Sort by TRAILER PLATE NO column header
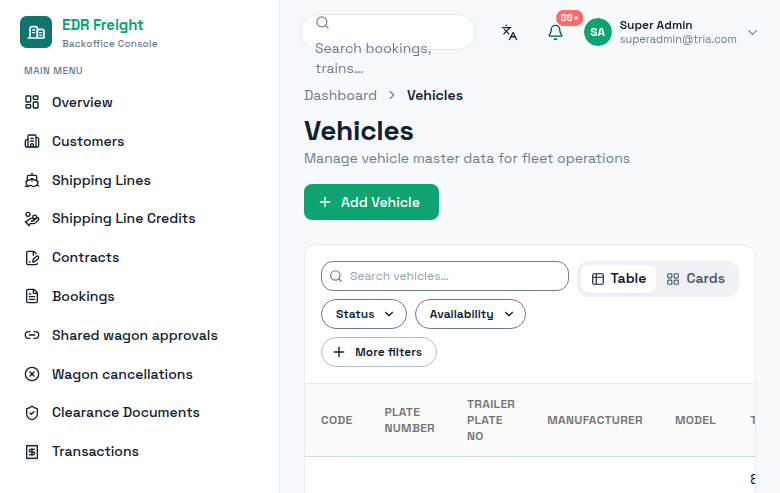Screen dimensions: 780x493 [490, 420]
